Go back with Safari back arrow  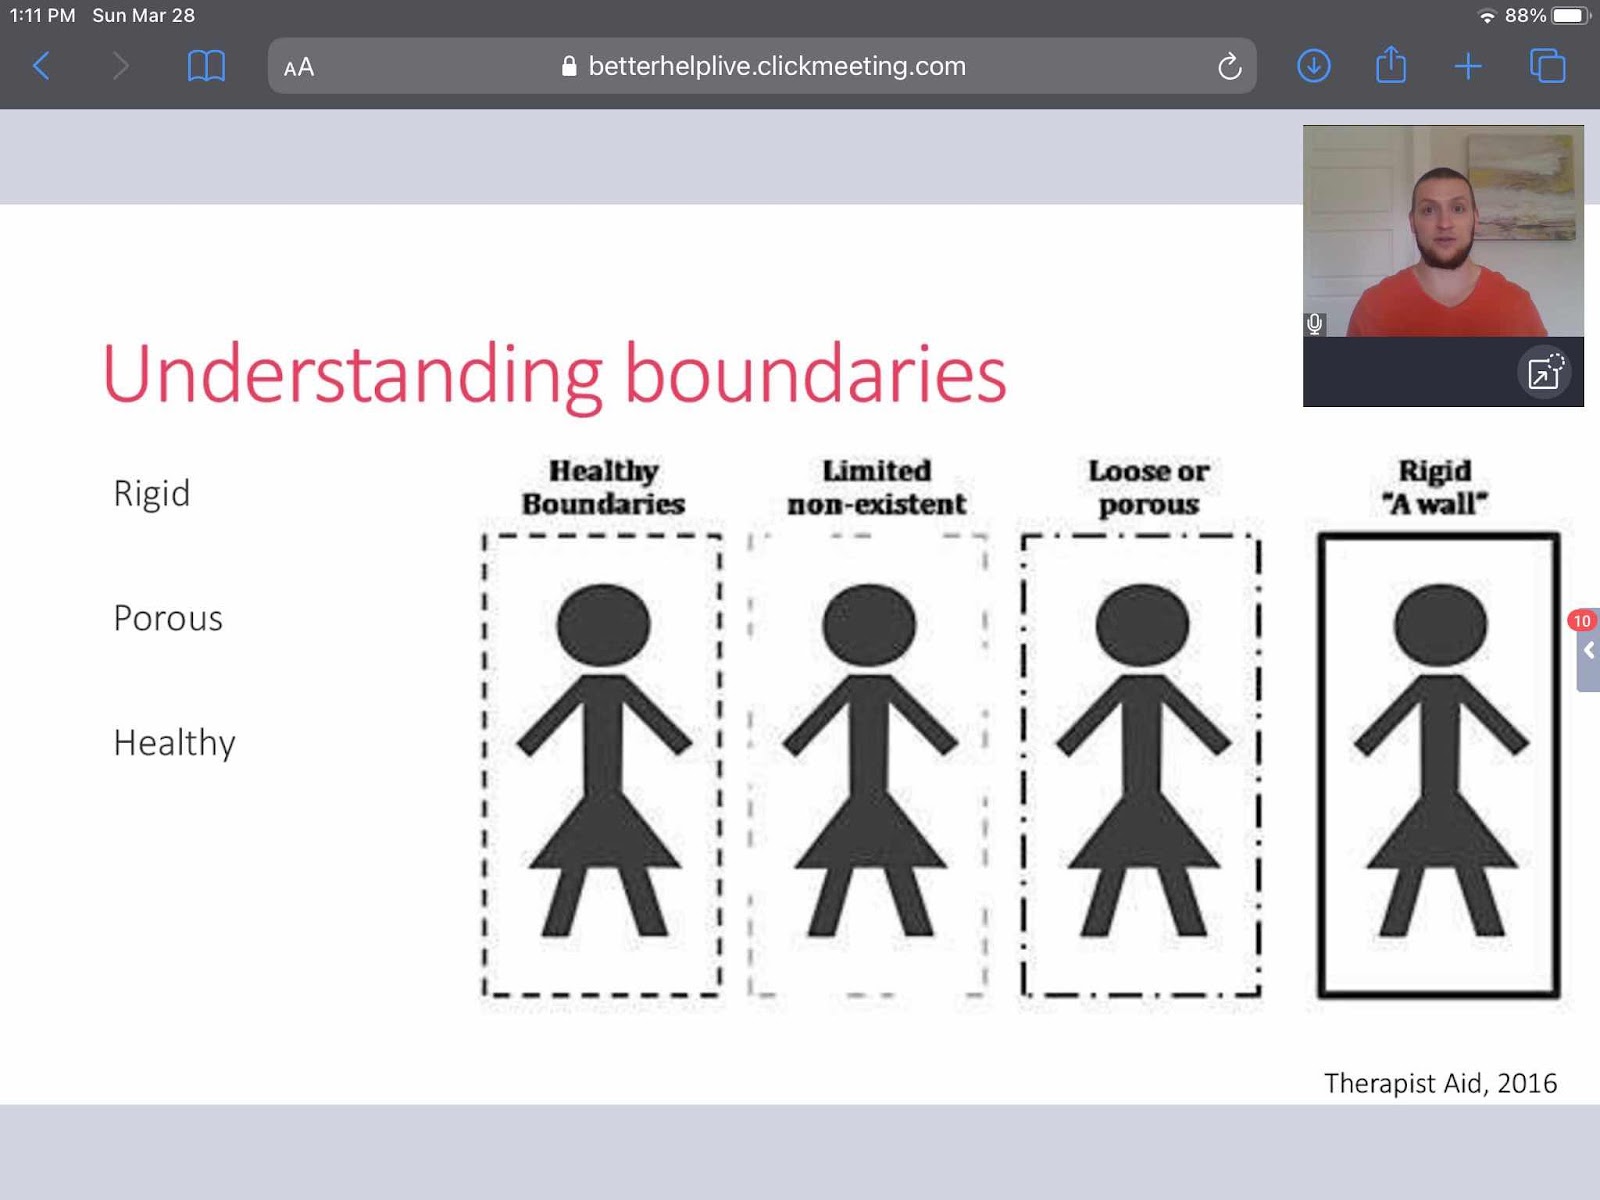(42, 66)
